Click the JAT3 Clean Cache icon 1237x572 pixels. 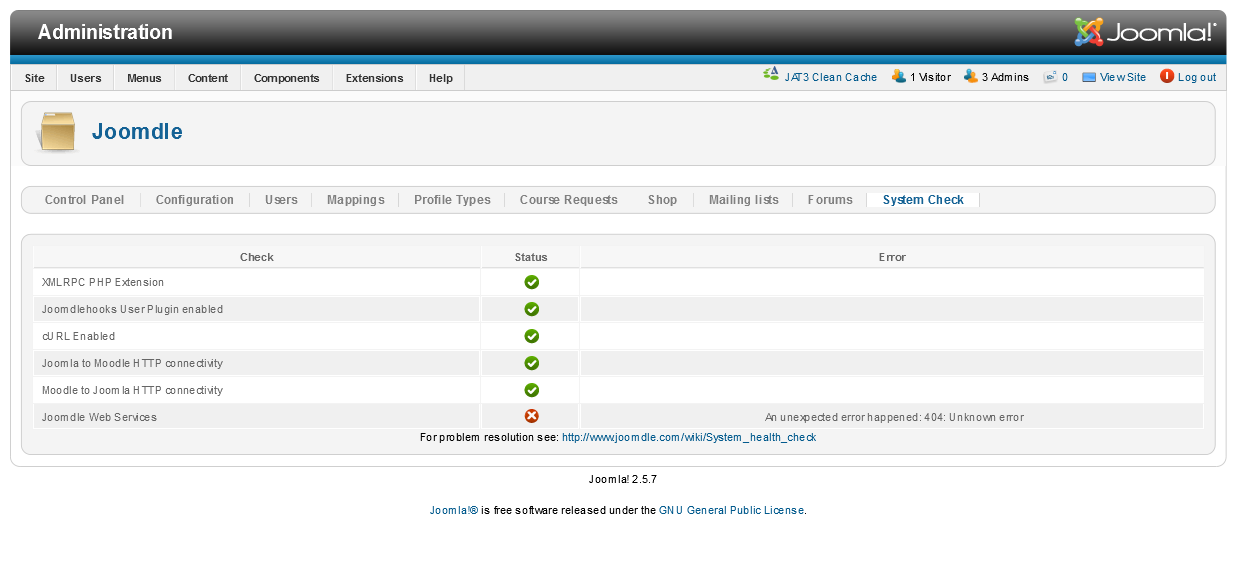point(771,75)
